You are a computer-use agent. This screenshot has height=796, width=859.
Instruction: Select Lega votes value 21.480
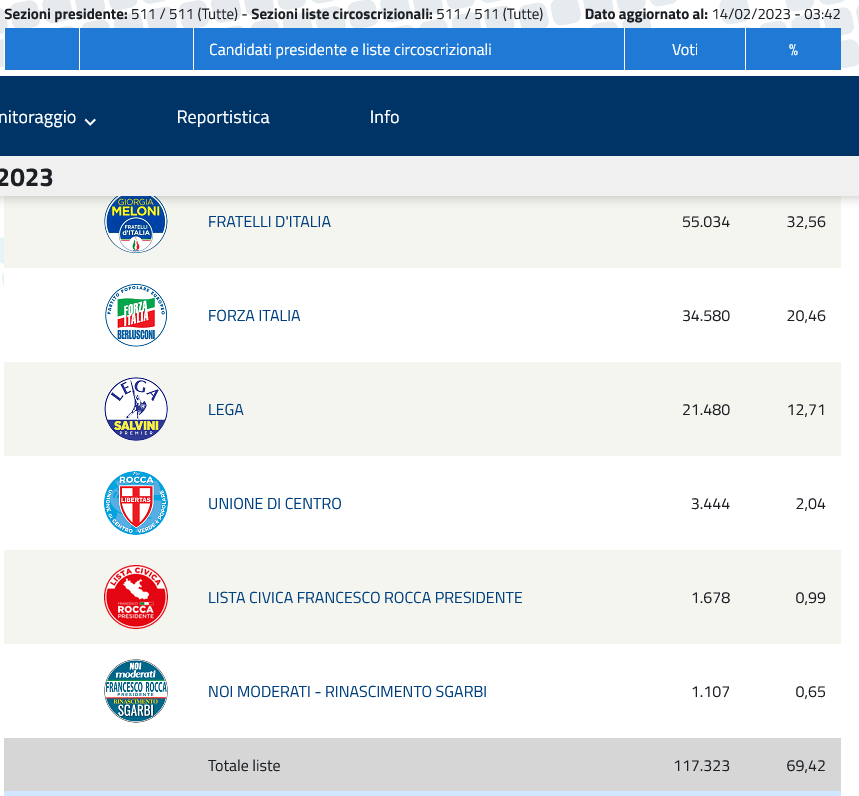point(706,410)
